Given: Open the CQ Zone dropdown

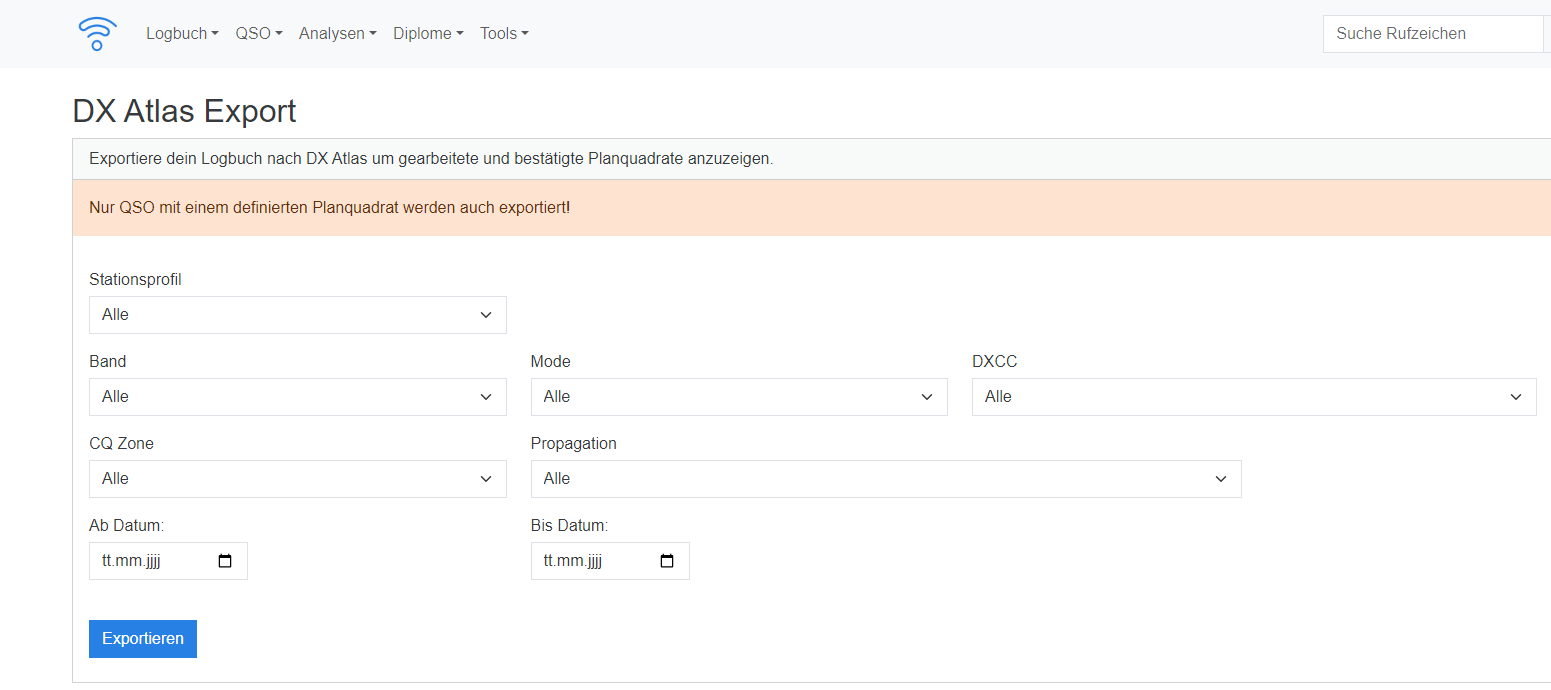Looking at the screenshot, I should click(297, 479).
